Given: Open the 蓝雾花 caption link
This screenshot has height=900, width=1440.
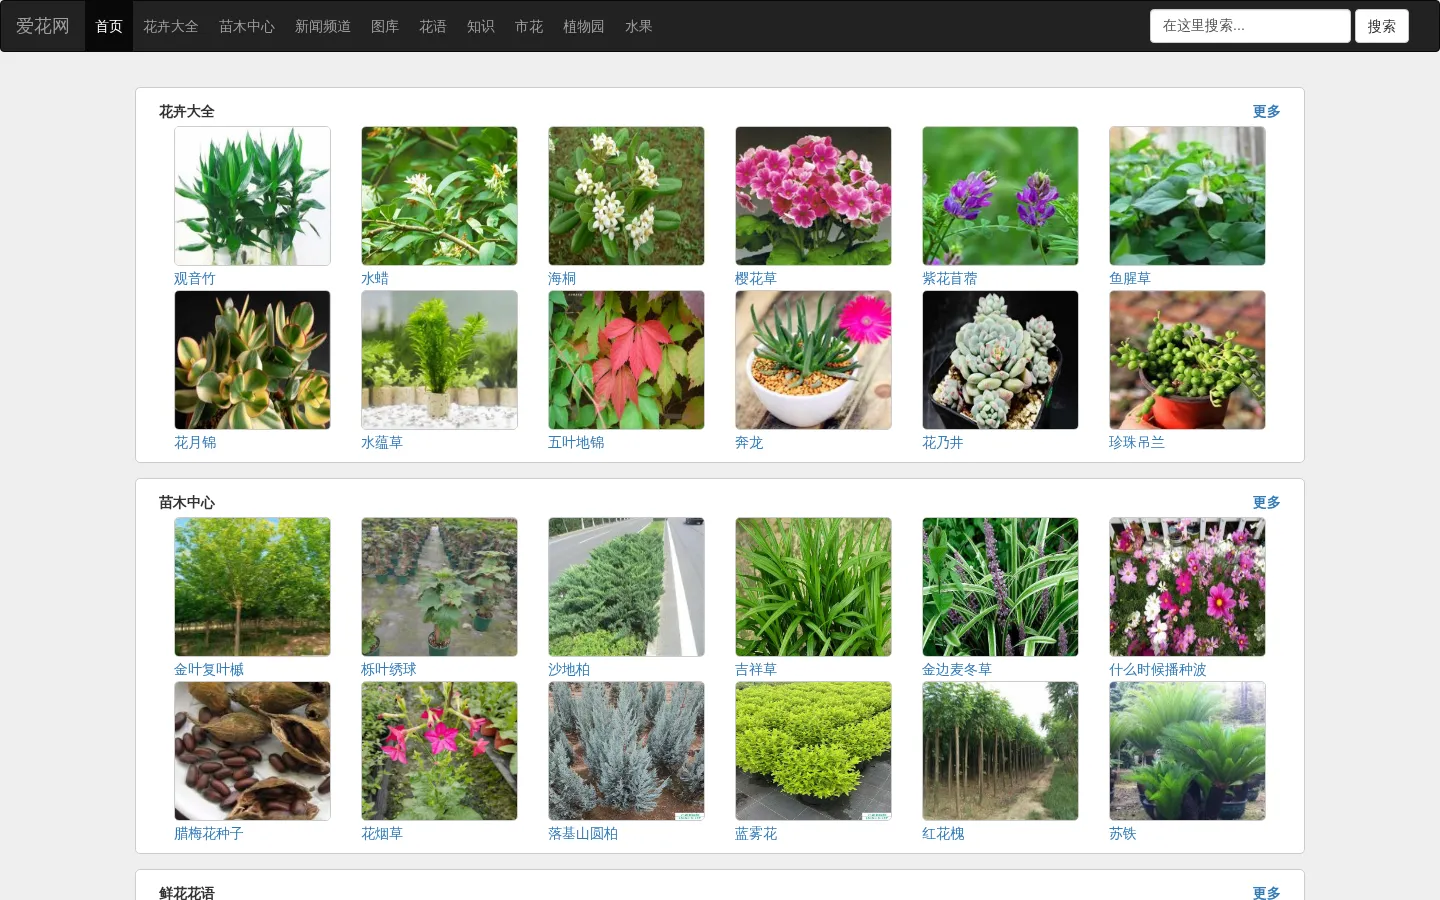Looking at the screenshot, I should tap(756, 833).
